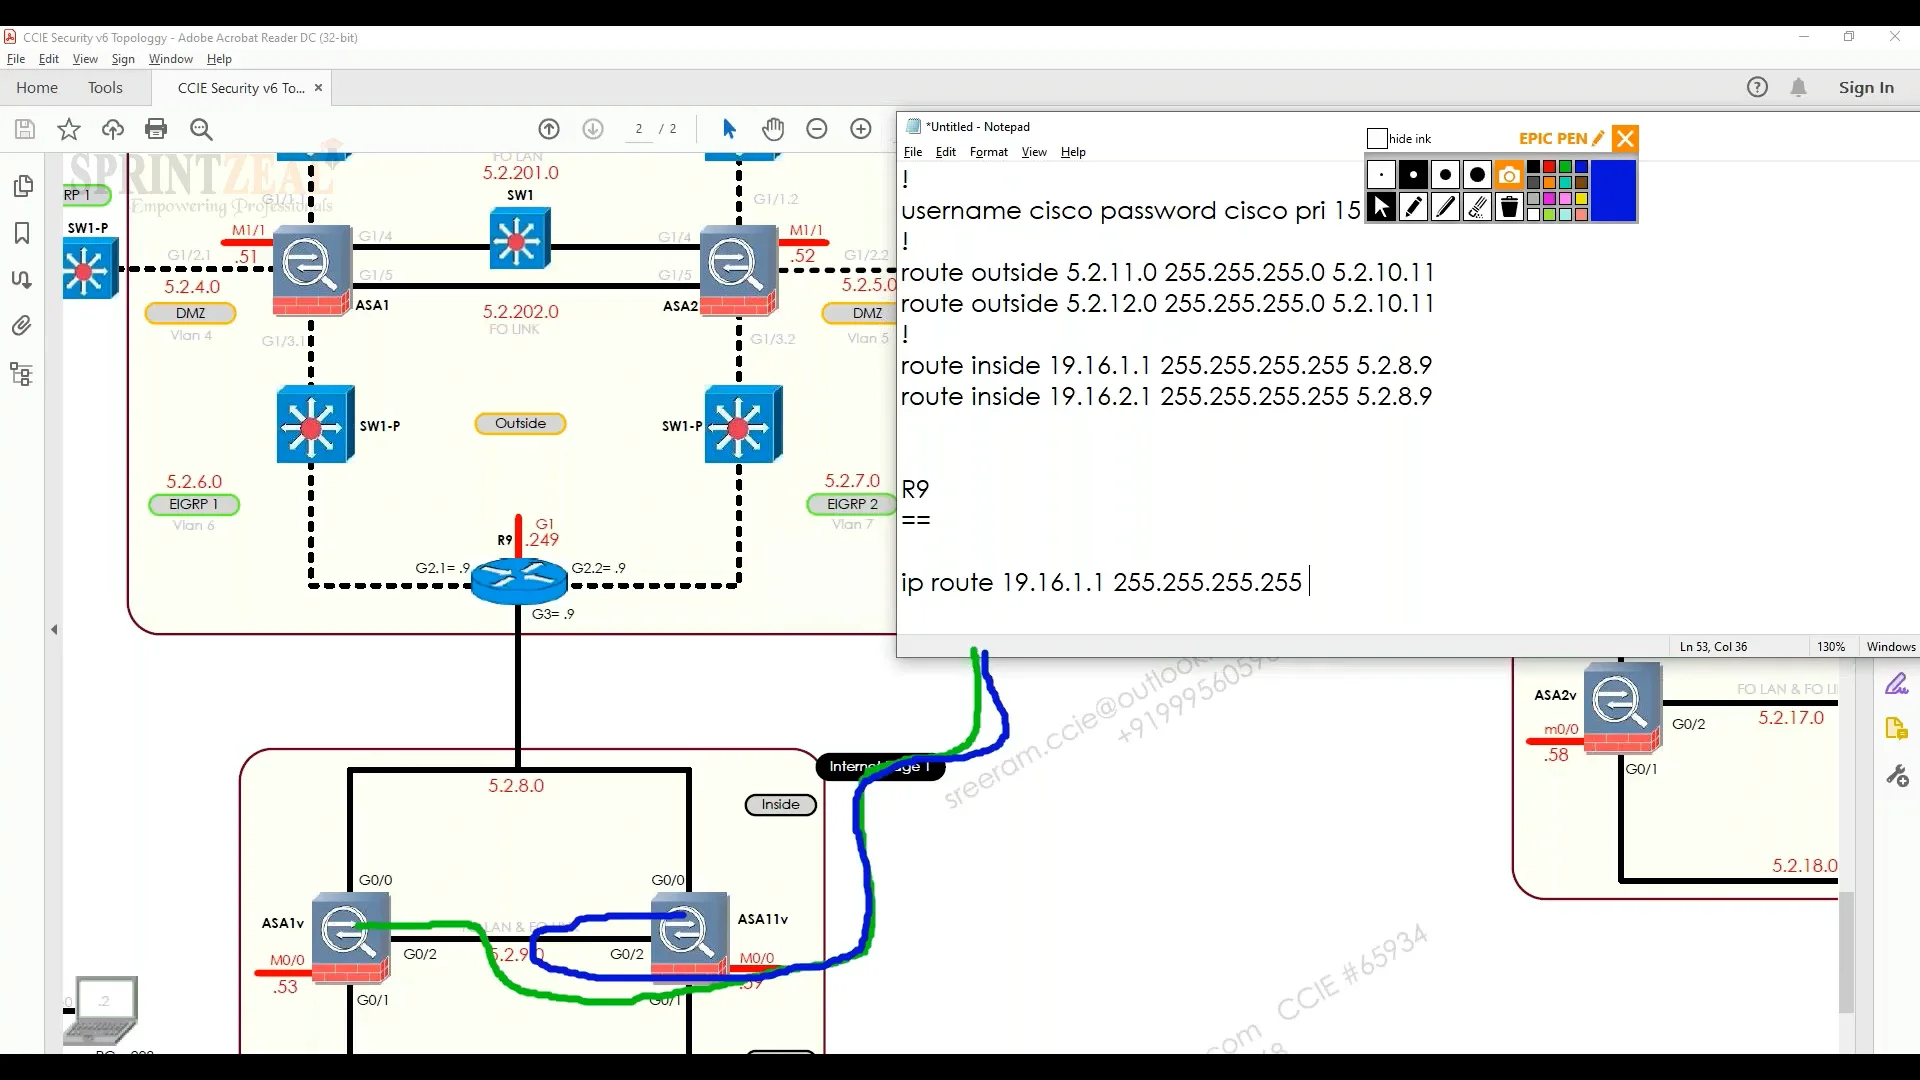Check the hide ink checkbox

click(1377, 139)
